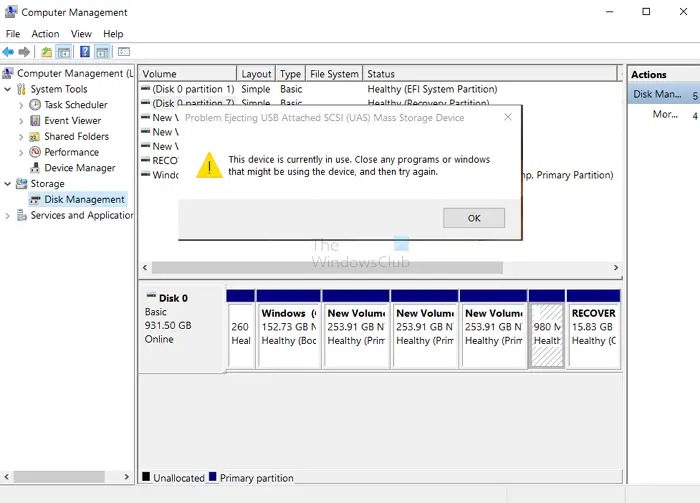The height and width of the screenshot is (503, 700).
Task: Click the Disk 0 drive icon
Action: pos(151,296)
